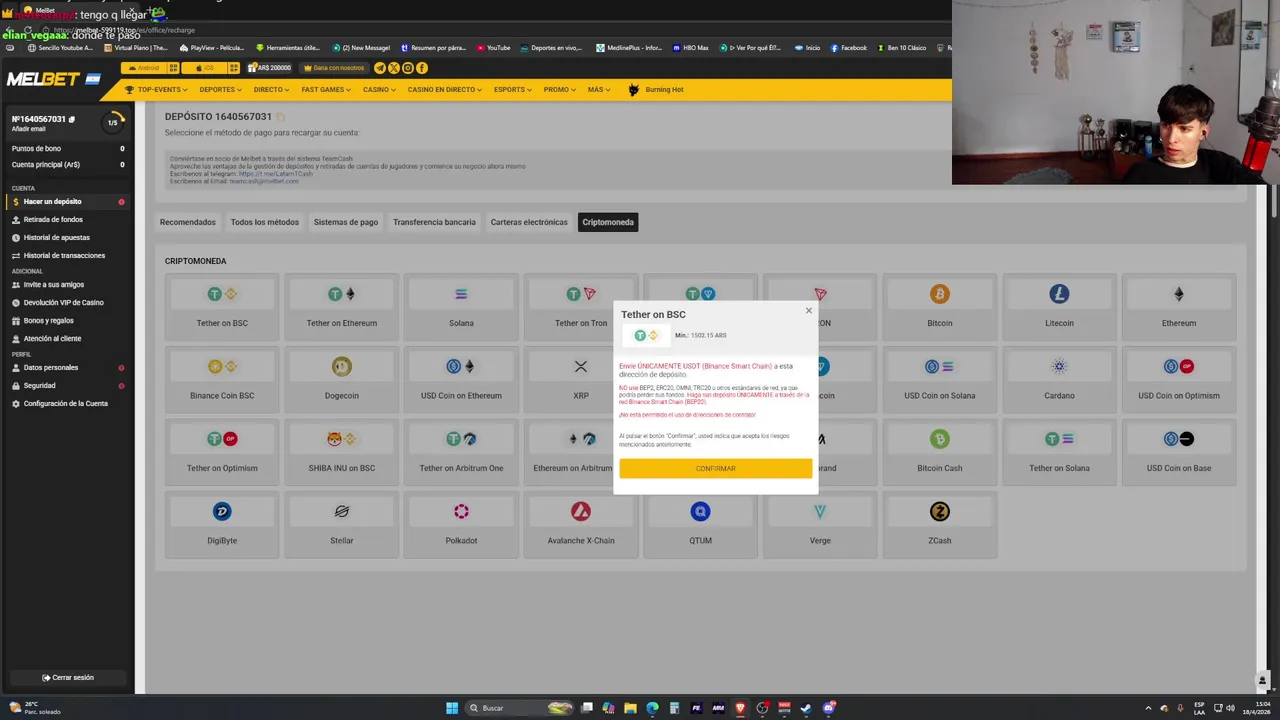Screen dimensions: 1280x720
Task: Expand MÁS dropdown menu
Action: pyautogui.click(x=598, y=90)
